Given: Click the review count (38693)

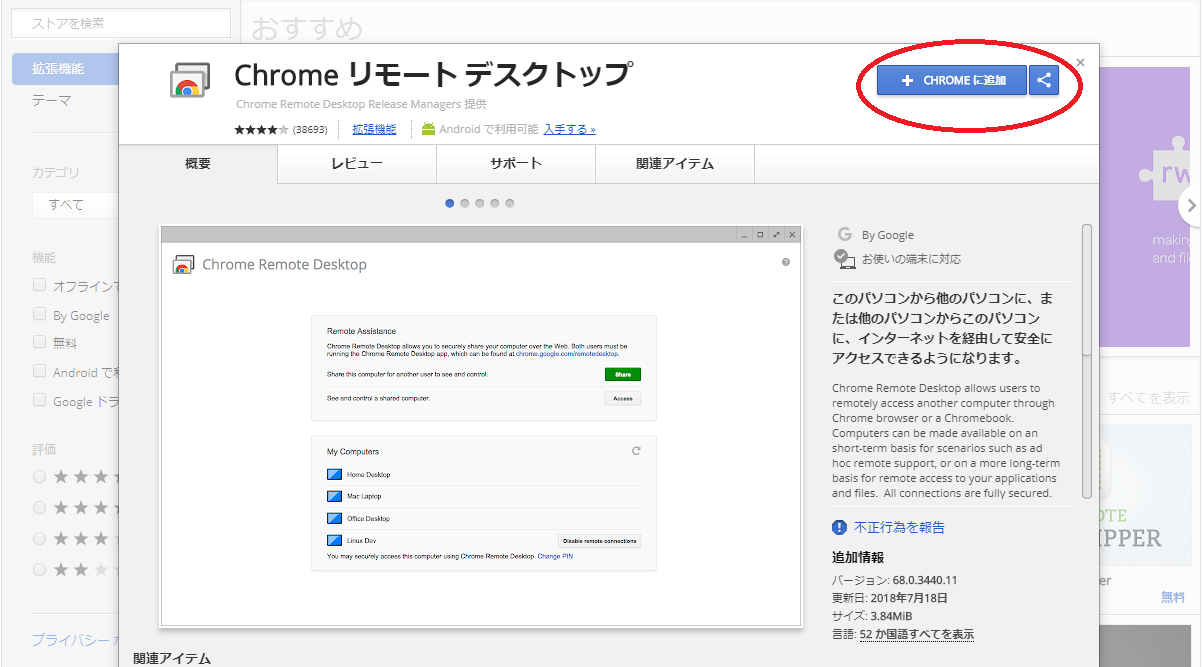Looking at the screenshot, I should [310, 130].
